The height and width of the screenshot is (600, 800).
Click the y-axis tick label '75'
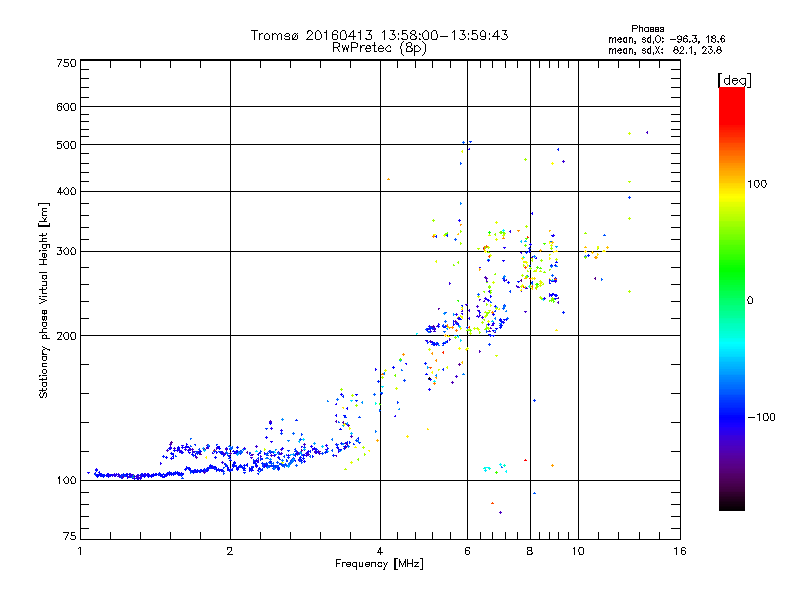[x=70, y=536]
